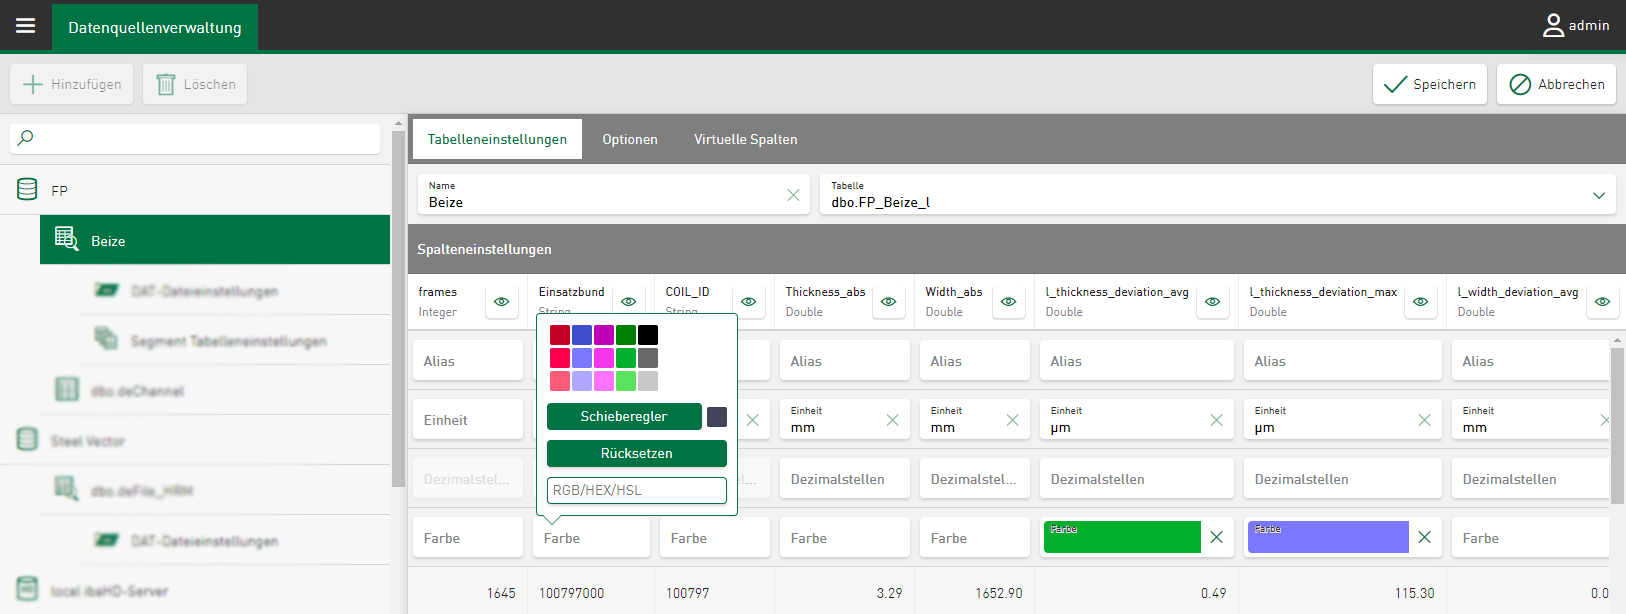1626x614 pixels.
Task: Remove green color of l_thickness_deviation_avg
Action: (x=1216, y=538)
